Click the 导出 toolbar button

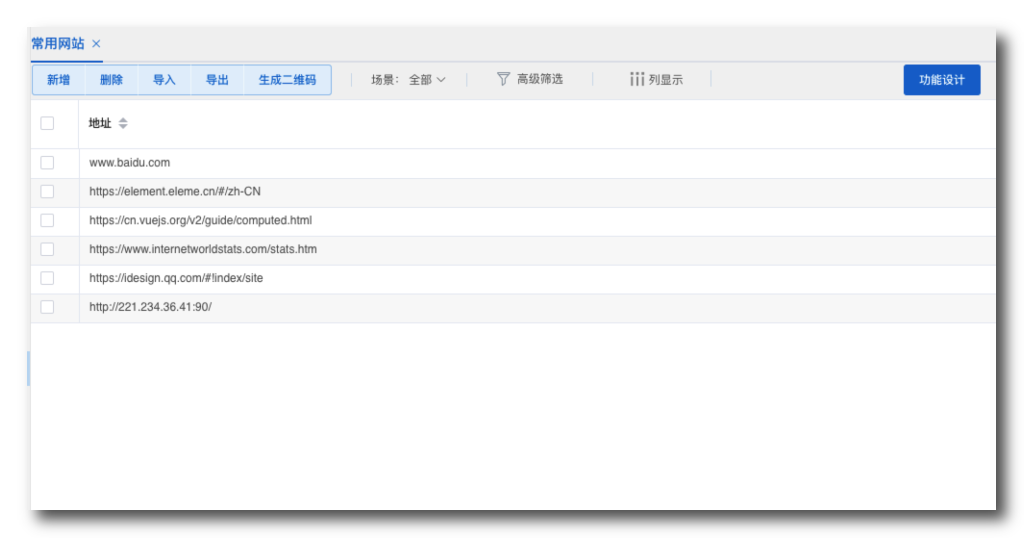217,80
